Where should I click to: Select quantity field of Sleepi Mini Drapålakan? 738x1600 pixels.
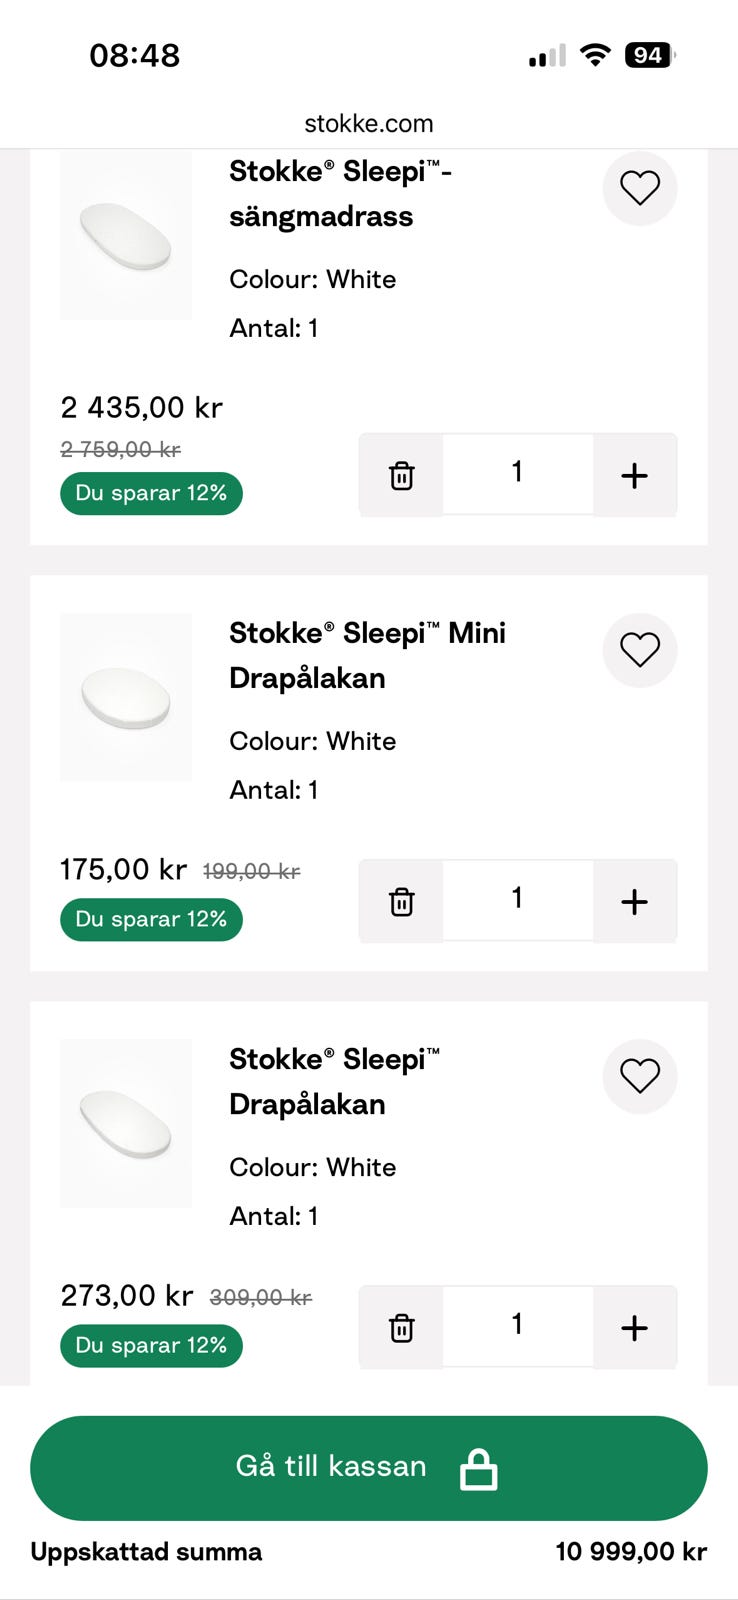[517, 899]
